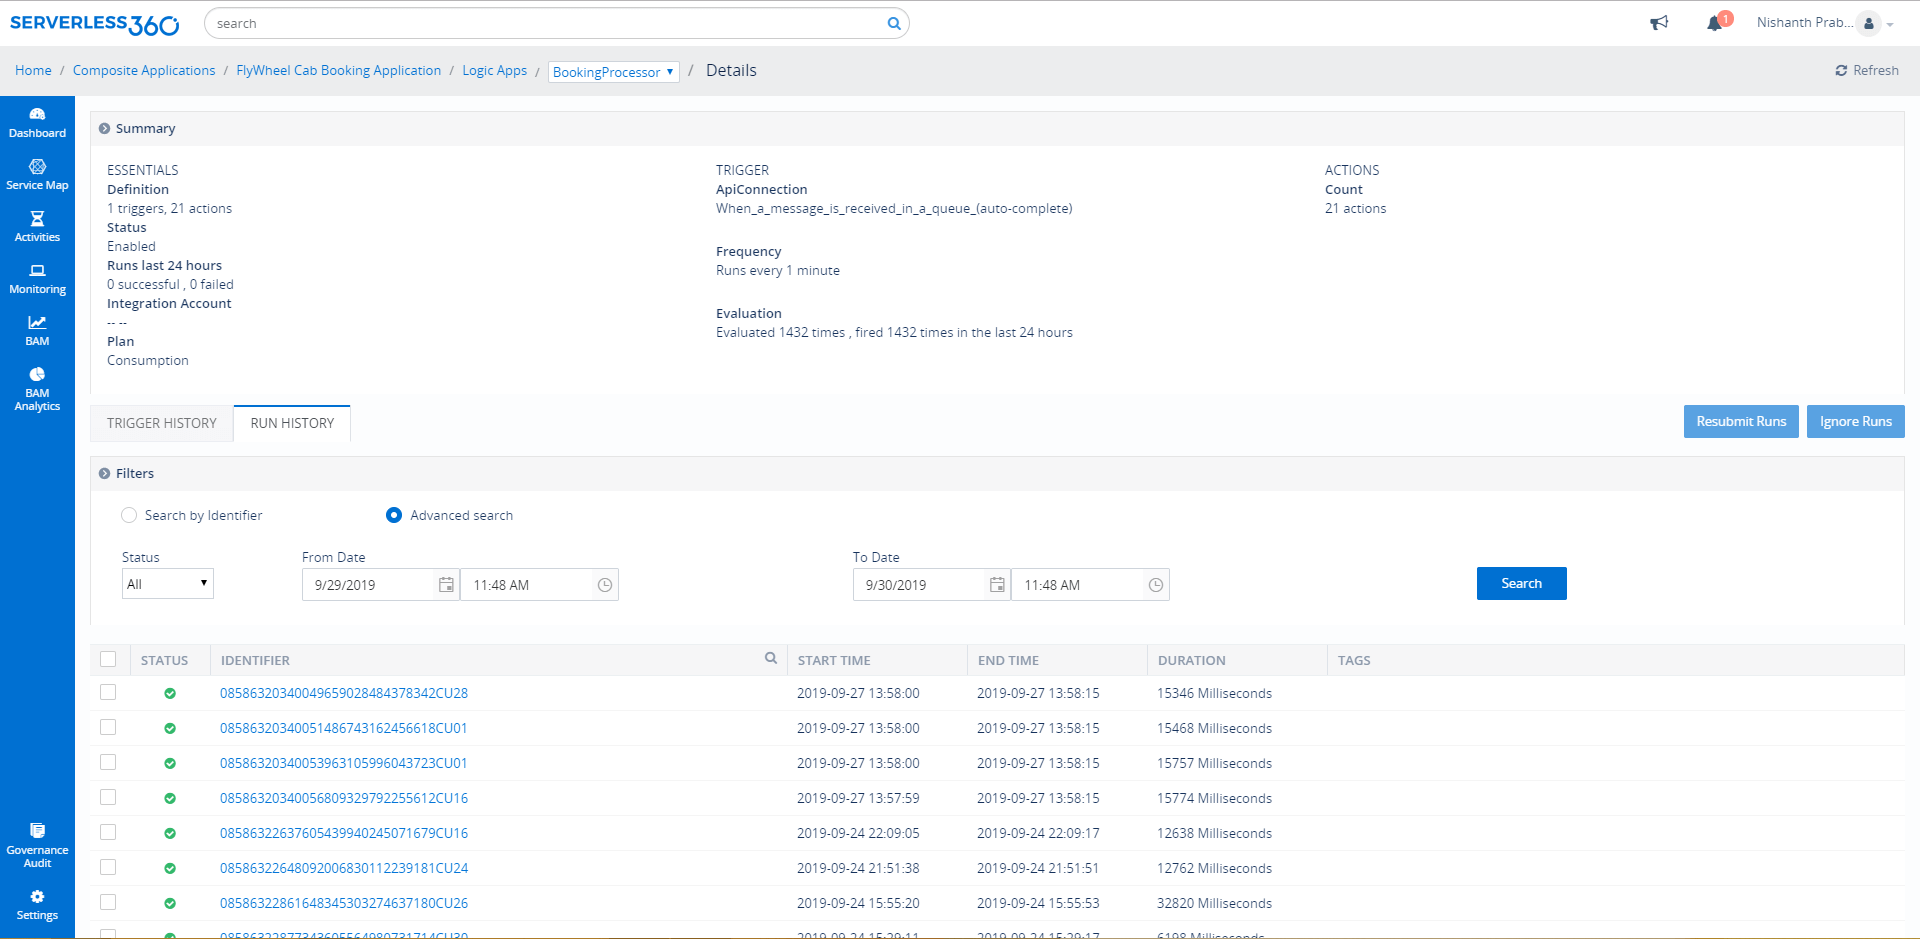Check the run ending 679CU16
1920x939 pixels.
point(108,832)
